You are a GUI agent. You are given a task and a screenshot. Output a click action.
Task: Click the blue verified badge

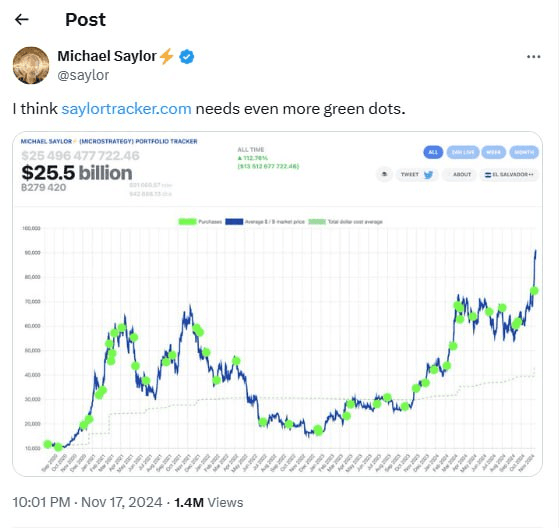(x=186, y=57)
